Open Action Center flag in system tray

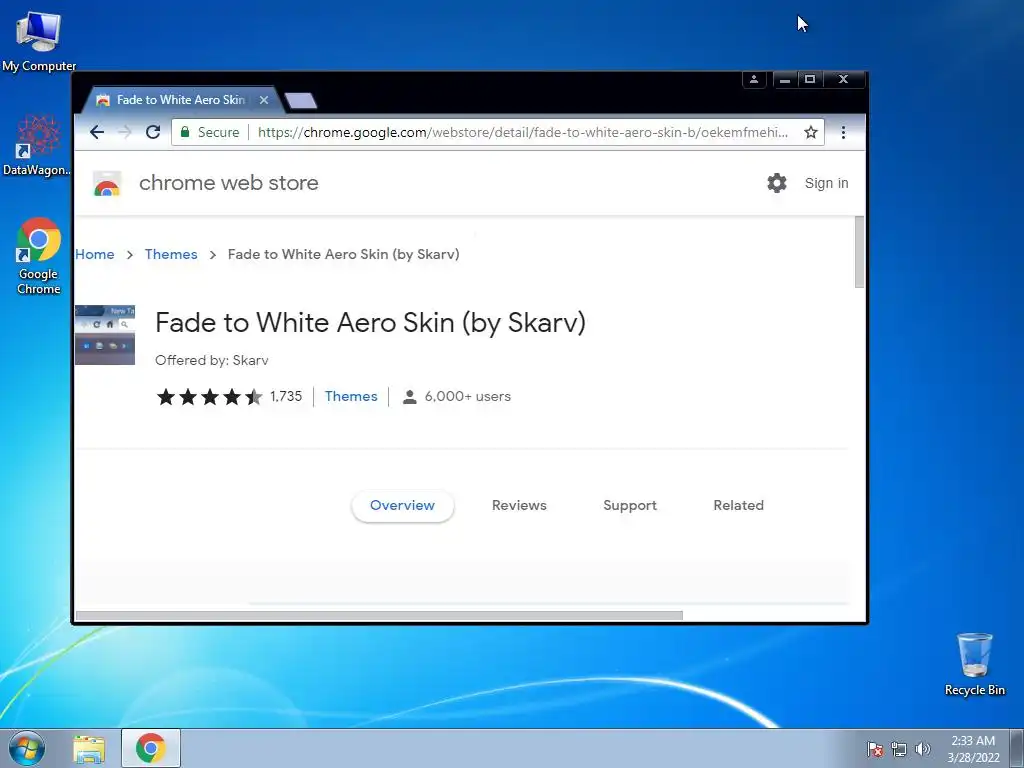click(x=874, y=749)
